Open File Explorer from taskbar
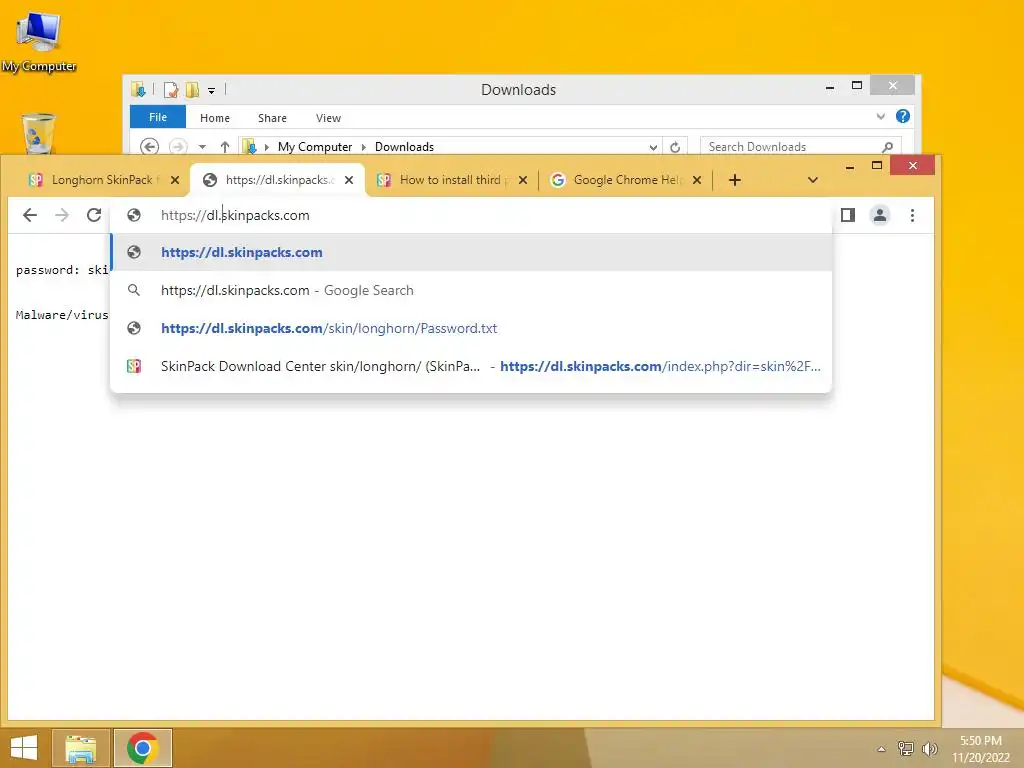1024x768 pixels. tap(80, 748)
